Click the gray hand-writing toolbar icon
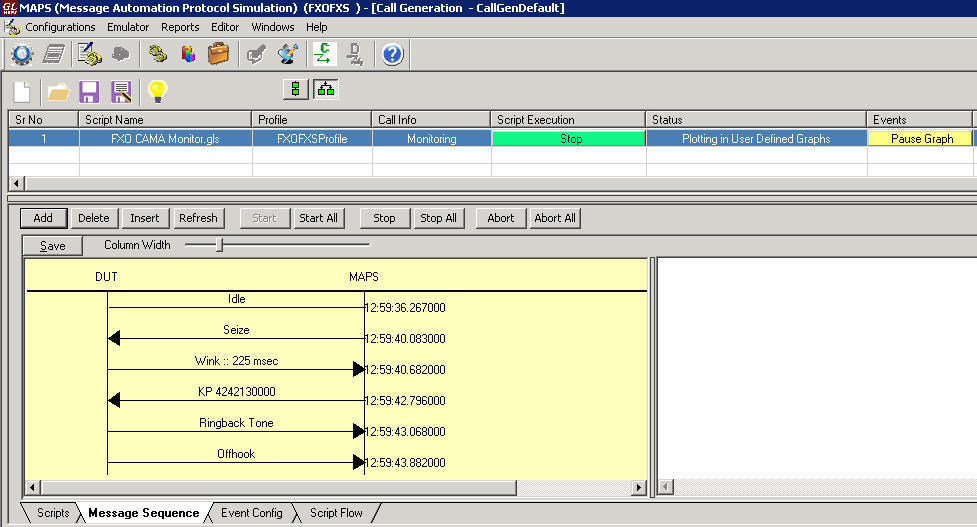977x527 pixels. click(x=255, y=55)
